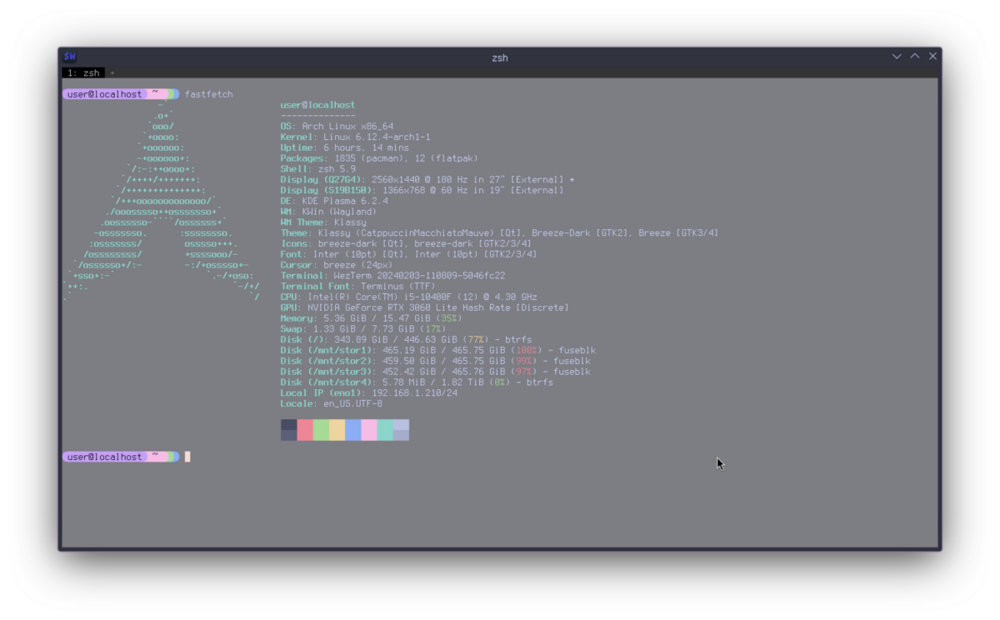Click the yellow color block
This screenshot has width=1000, height=620.
pos(337,430)
